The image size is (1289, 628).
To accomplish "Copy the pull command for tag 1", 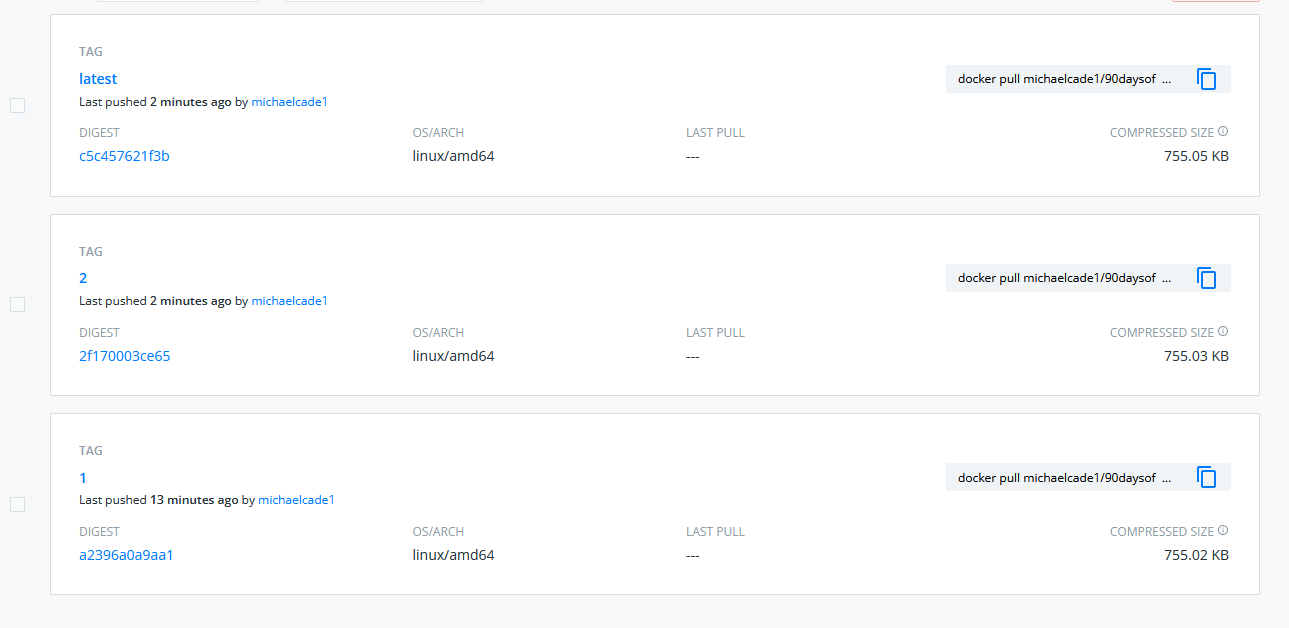I will (1207, 477).
